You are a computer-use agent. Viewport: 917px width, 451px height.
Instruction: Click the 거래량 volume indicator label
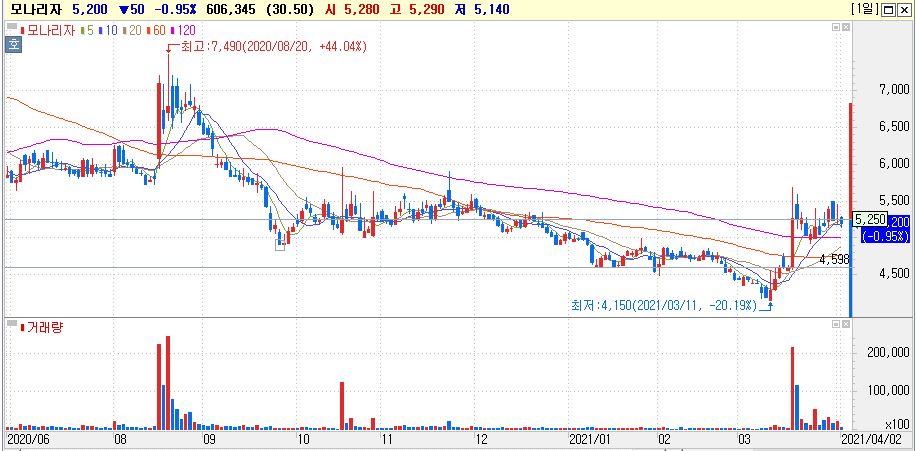(42, 327)
